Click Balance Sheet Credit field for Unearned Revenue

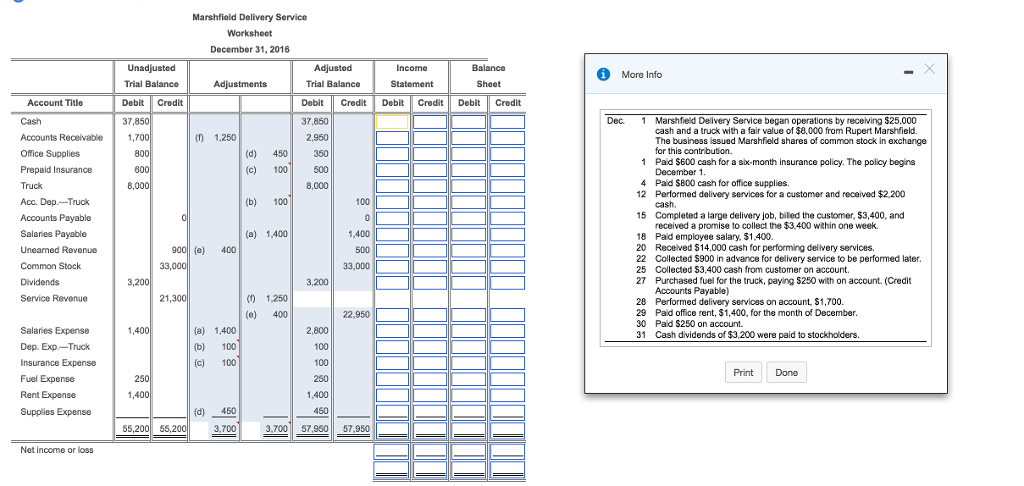(507, 250)
